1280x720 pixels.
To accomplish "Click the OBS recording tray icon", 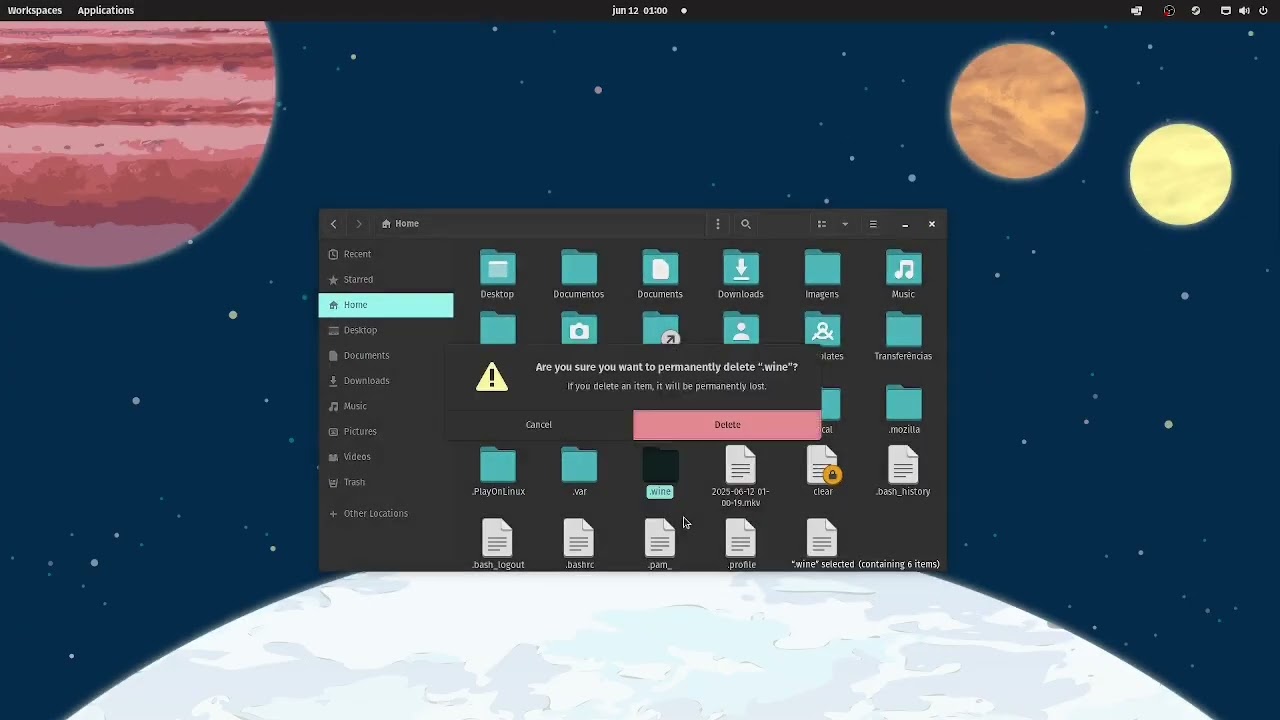I will point(1169,10).
